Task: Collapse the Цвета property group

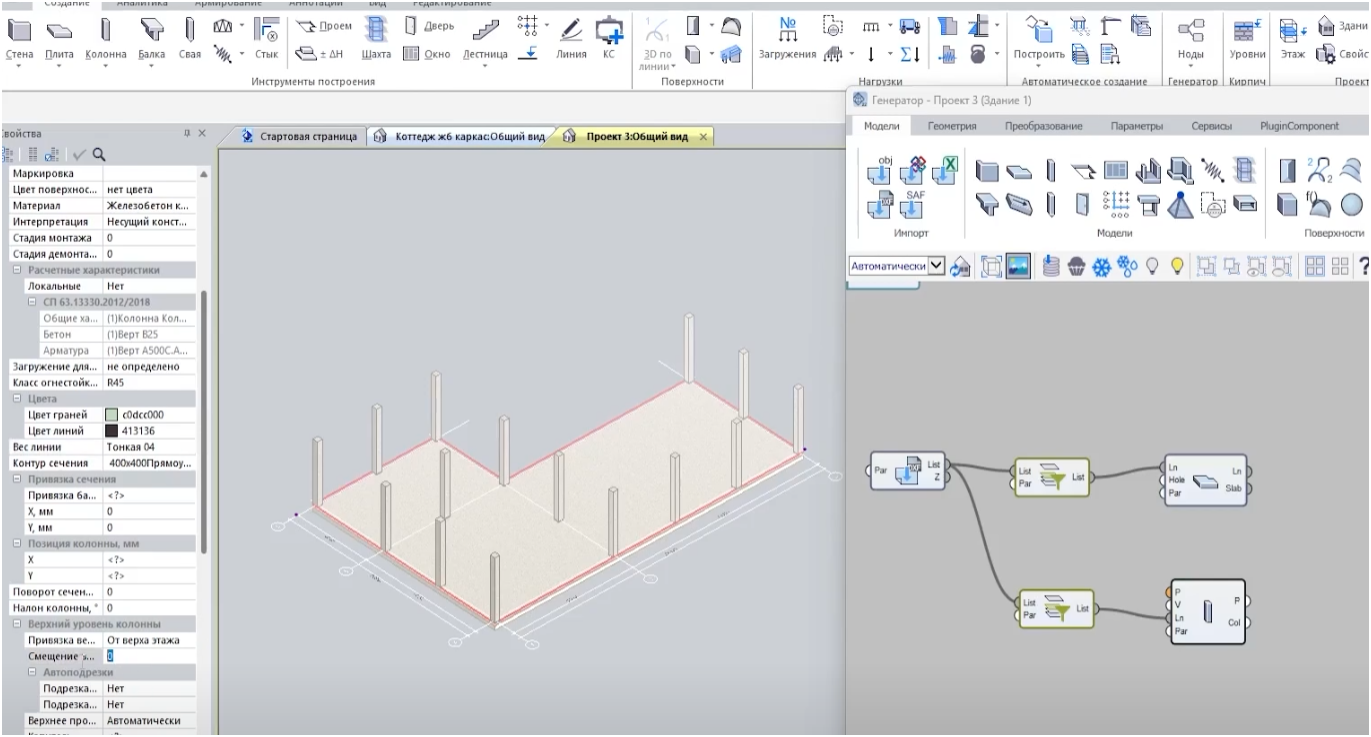Action: coord(17,399)
